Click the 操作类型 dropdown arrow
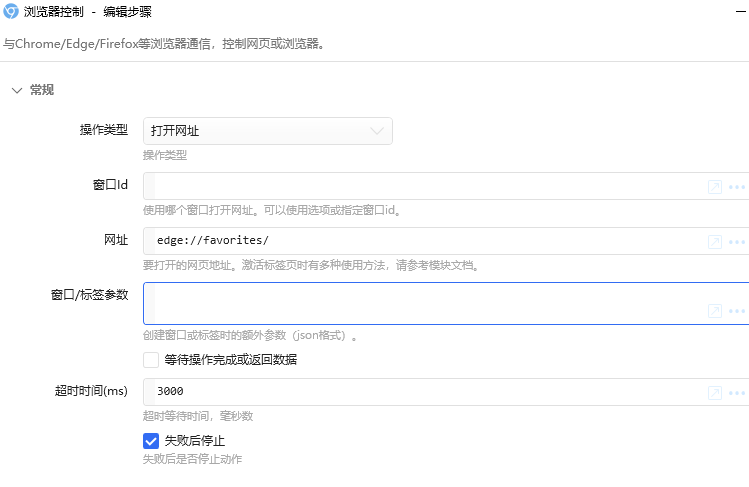This screenshot has height=487, width=749. [x=377, y=131]
